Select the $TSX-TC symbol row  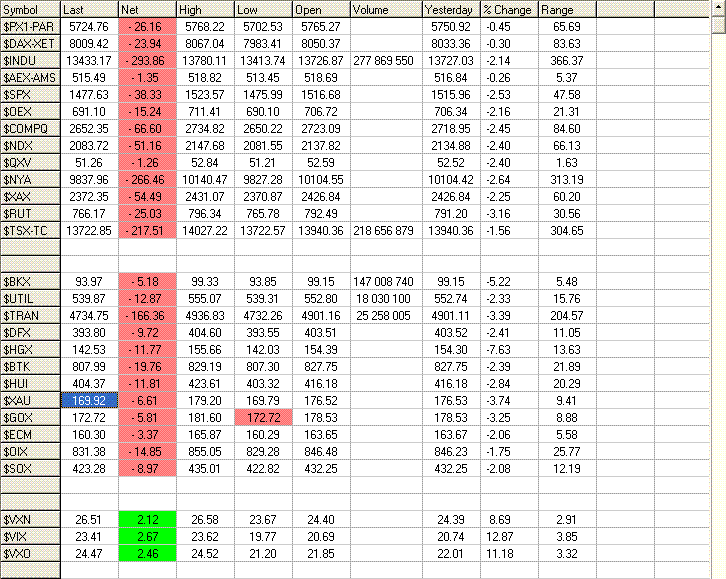(x=30, y=231)
